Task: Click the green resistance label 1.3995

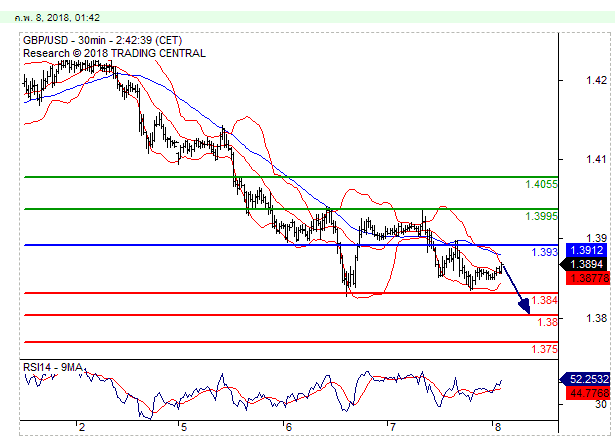Action: [x=541, y=216]
